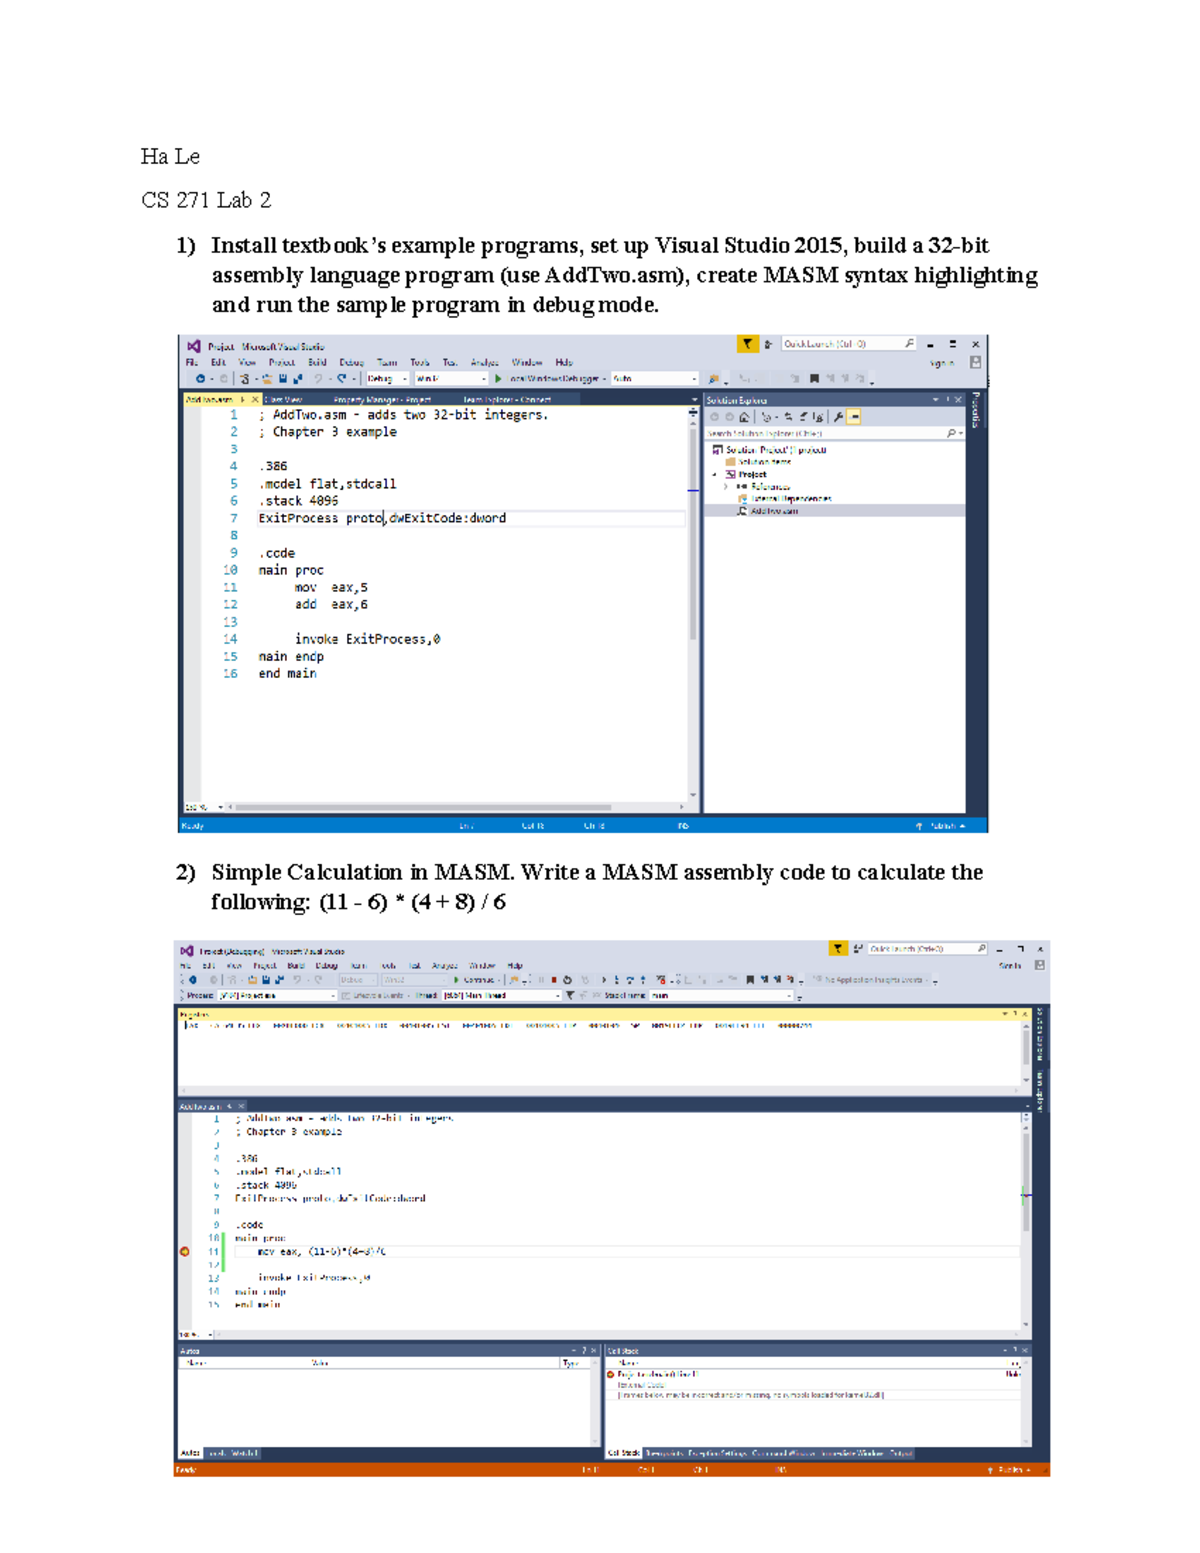Collapse the Project tree node
The width and height of the screenshot is (1200, 1553).
714,475
